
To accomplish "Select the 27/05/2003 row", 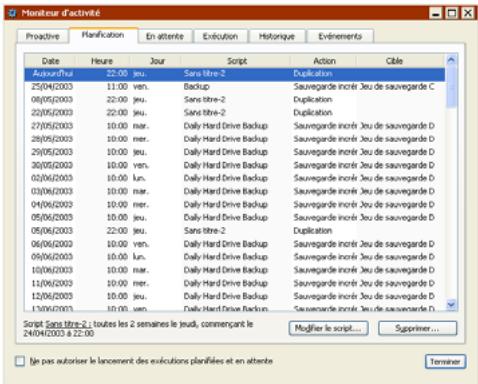I will click(235, 126).
